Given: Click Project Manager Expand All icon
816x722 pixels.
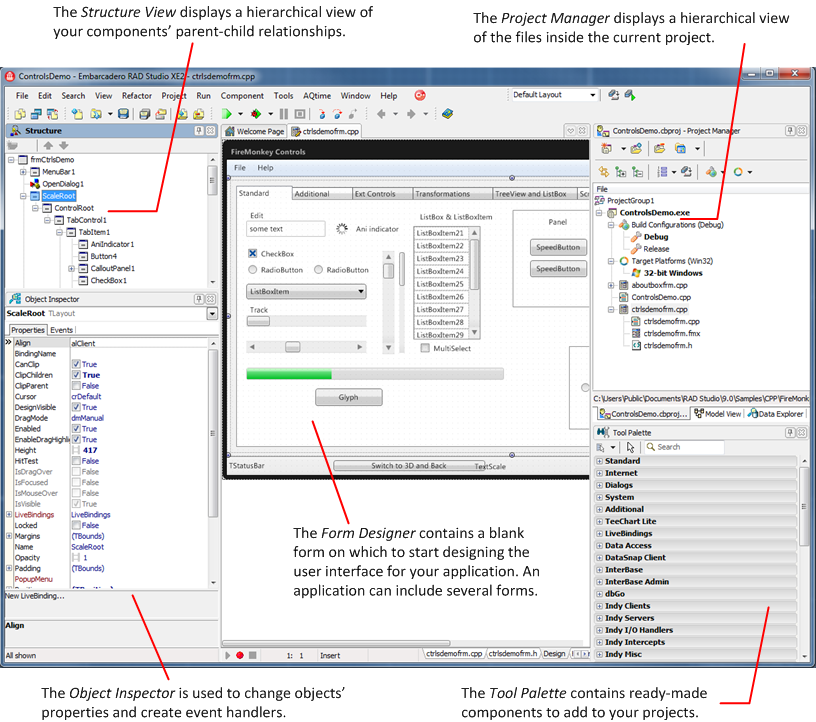Looking at the screenshot, I should [x=621, y=172].
